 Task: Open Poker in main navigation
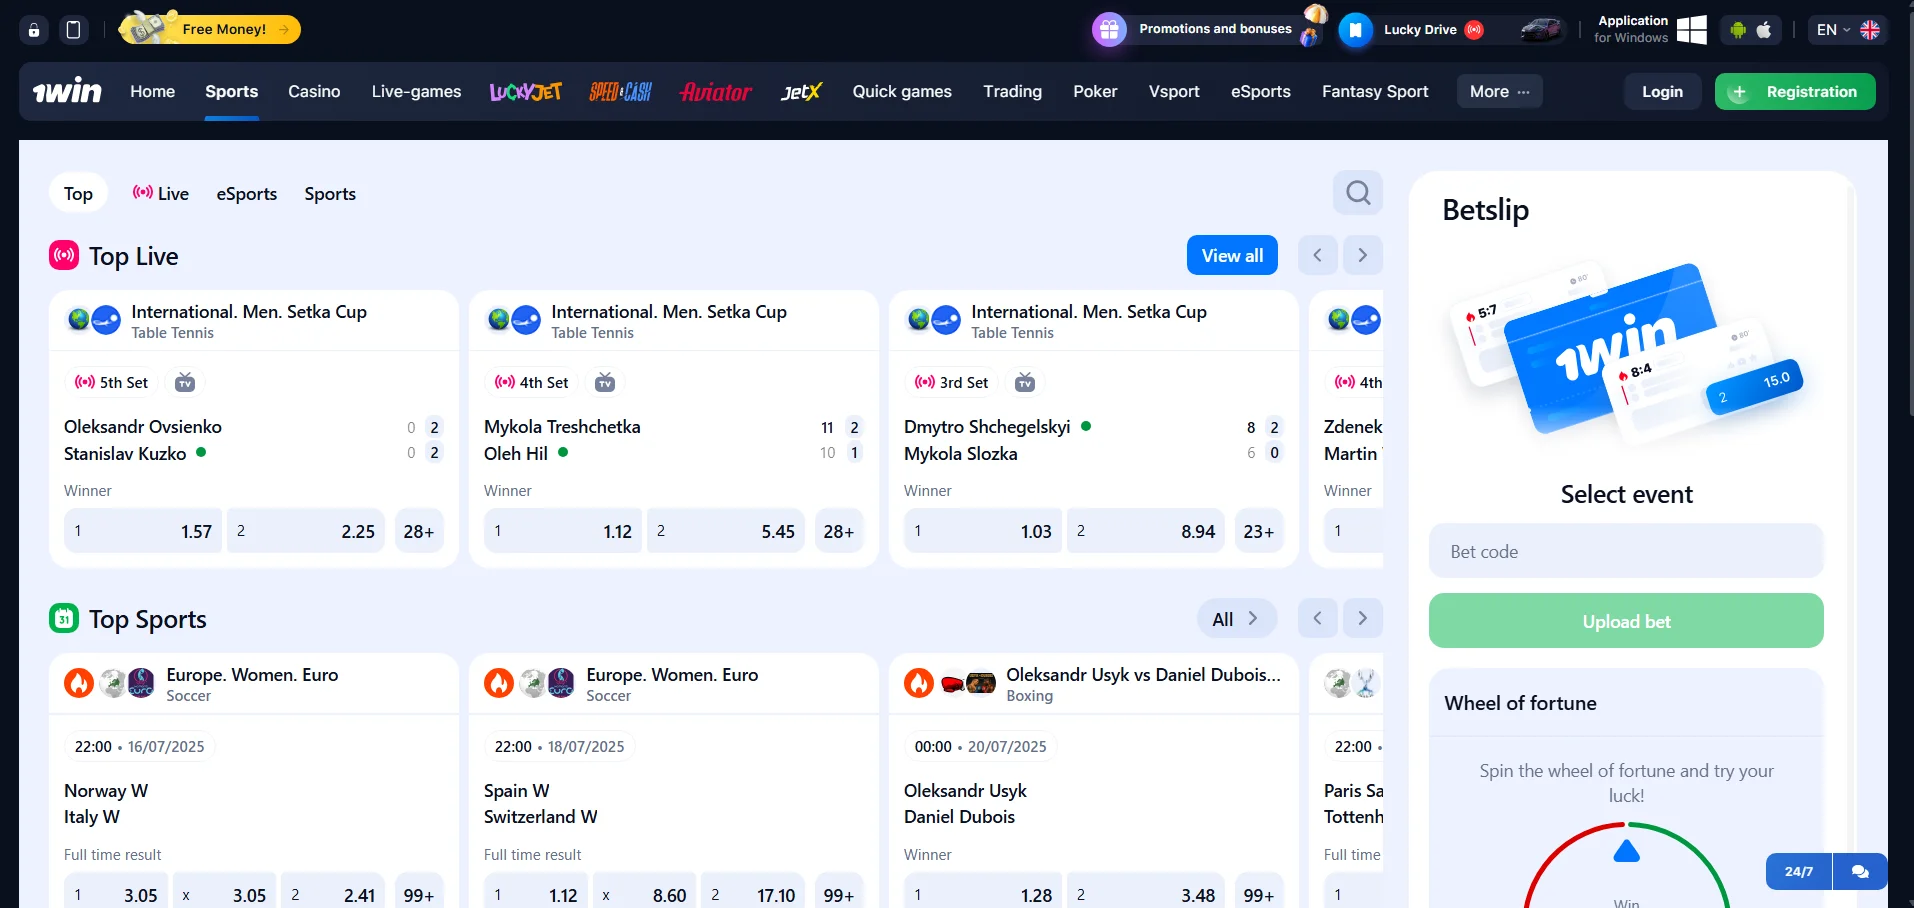pos(1095,91)
